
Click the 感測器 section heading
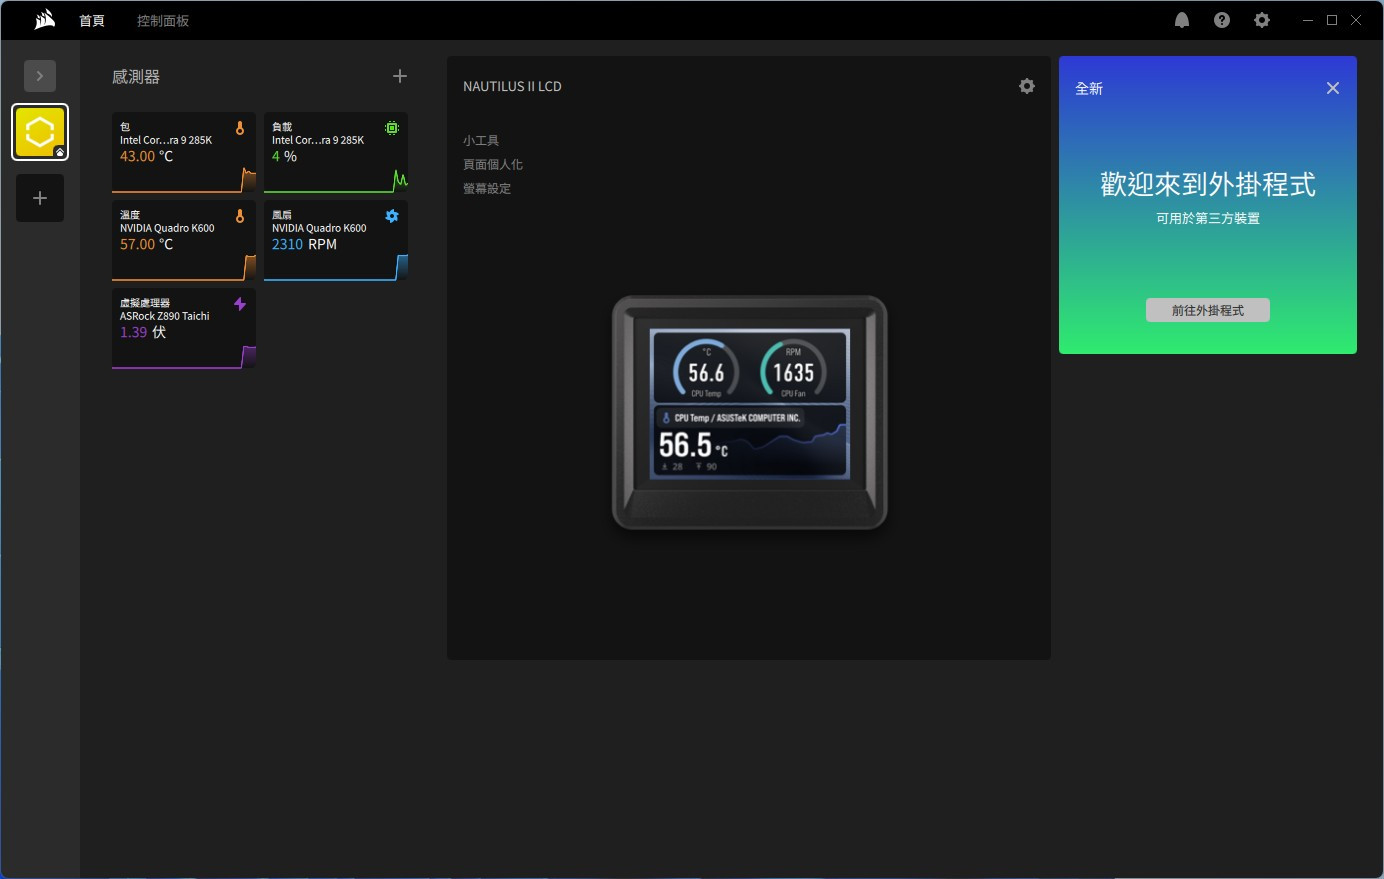[x=136, y=77]
